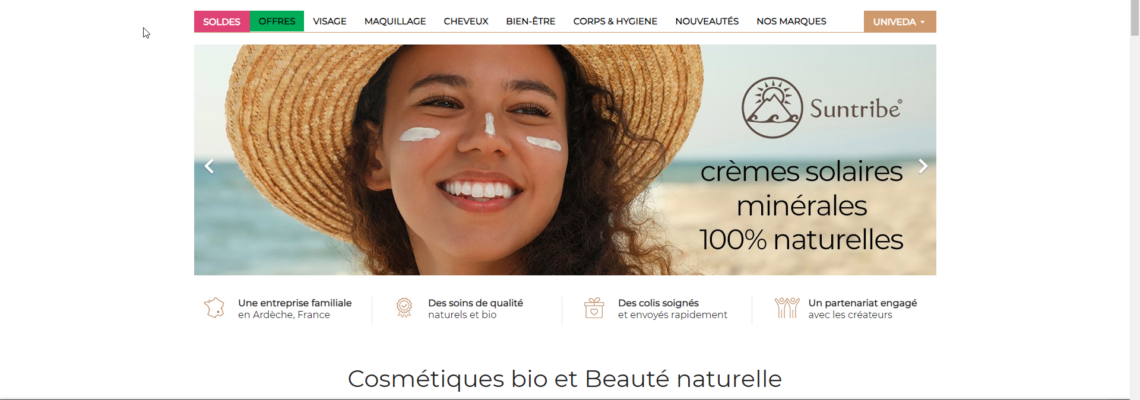Click the France map icon
This screenshot has height=400, width=1140.
[x=214, y=308]
